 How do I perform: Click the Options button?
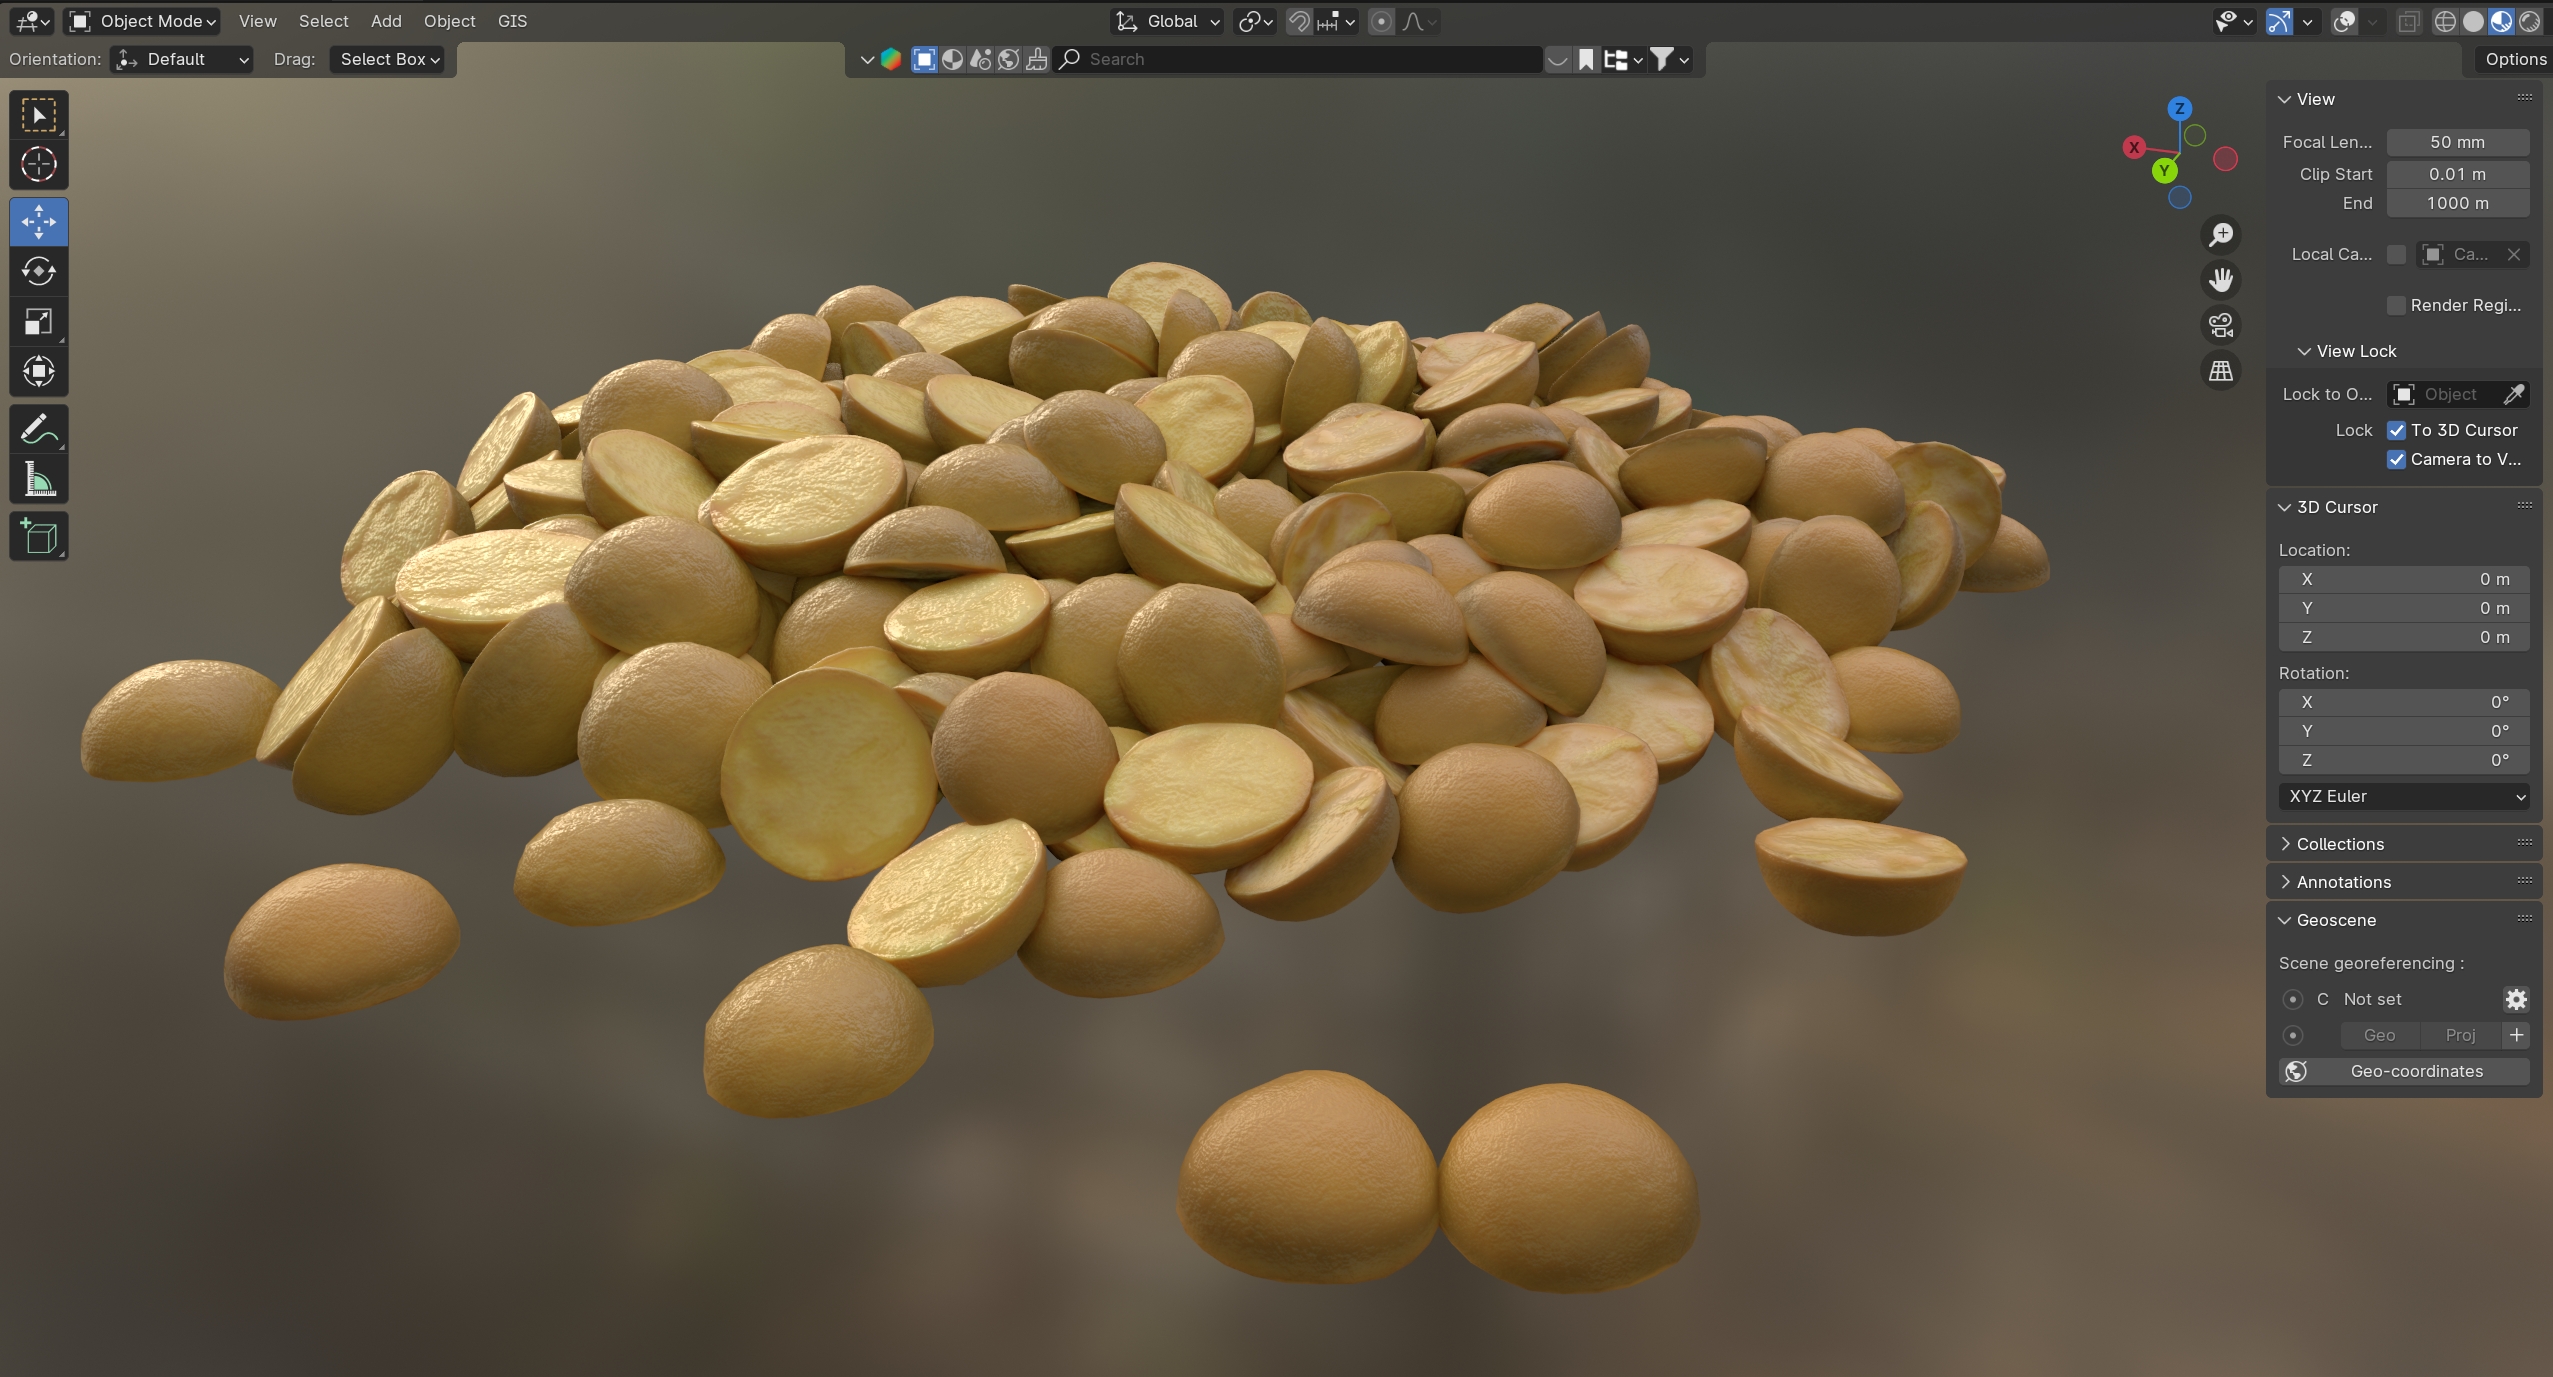coord(2514,59)
